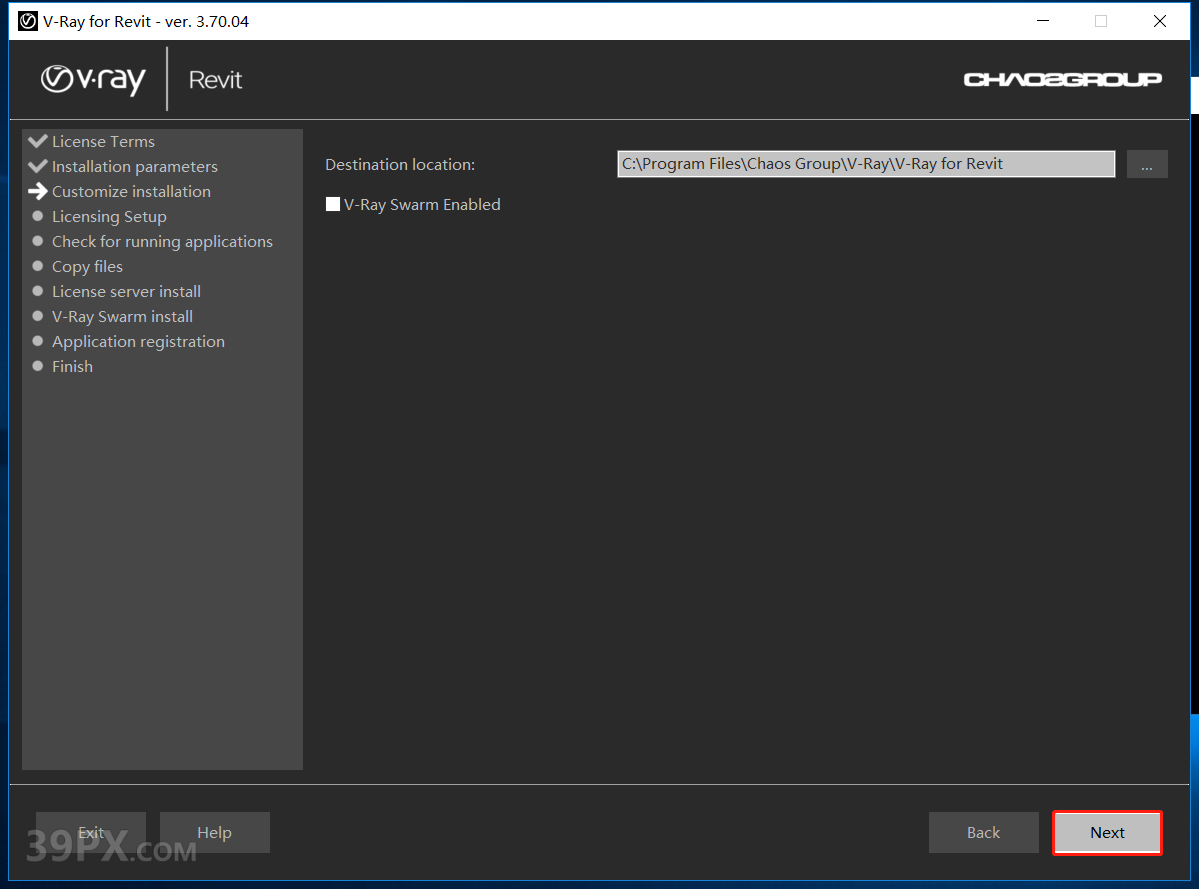
Task: Go back with the Back button
Action: pos(983,832)
